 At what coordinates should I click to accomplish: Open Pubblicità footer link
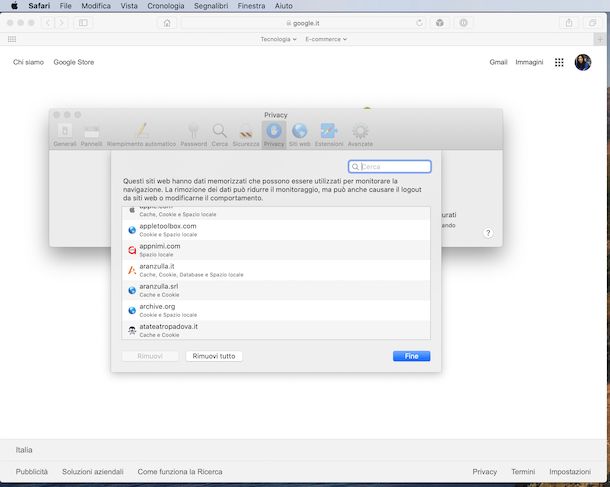click(x=32, y=472)
